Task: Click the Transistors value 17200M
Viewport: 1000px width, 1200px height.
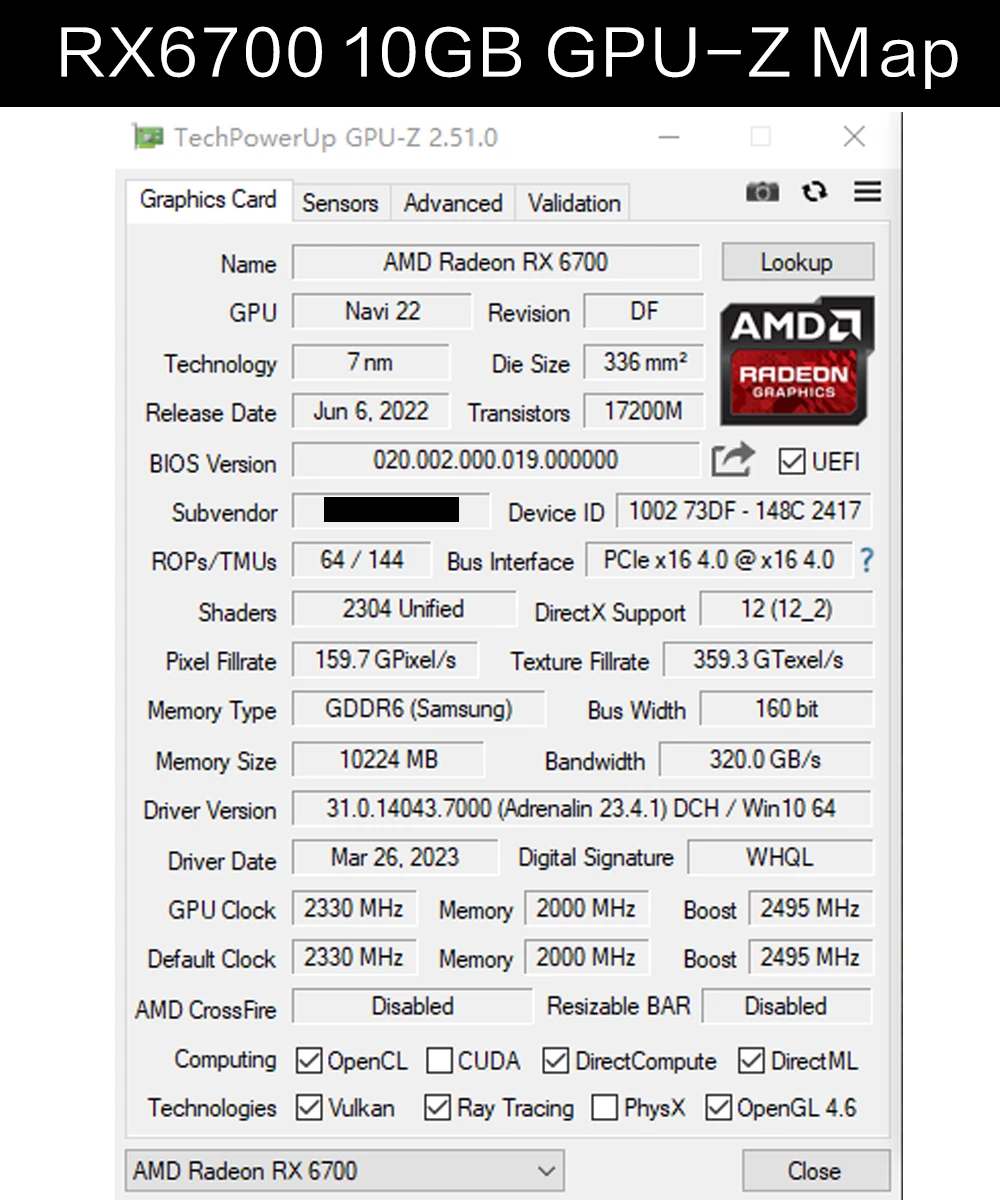Action: coord(644,411)
